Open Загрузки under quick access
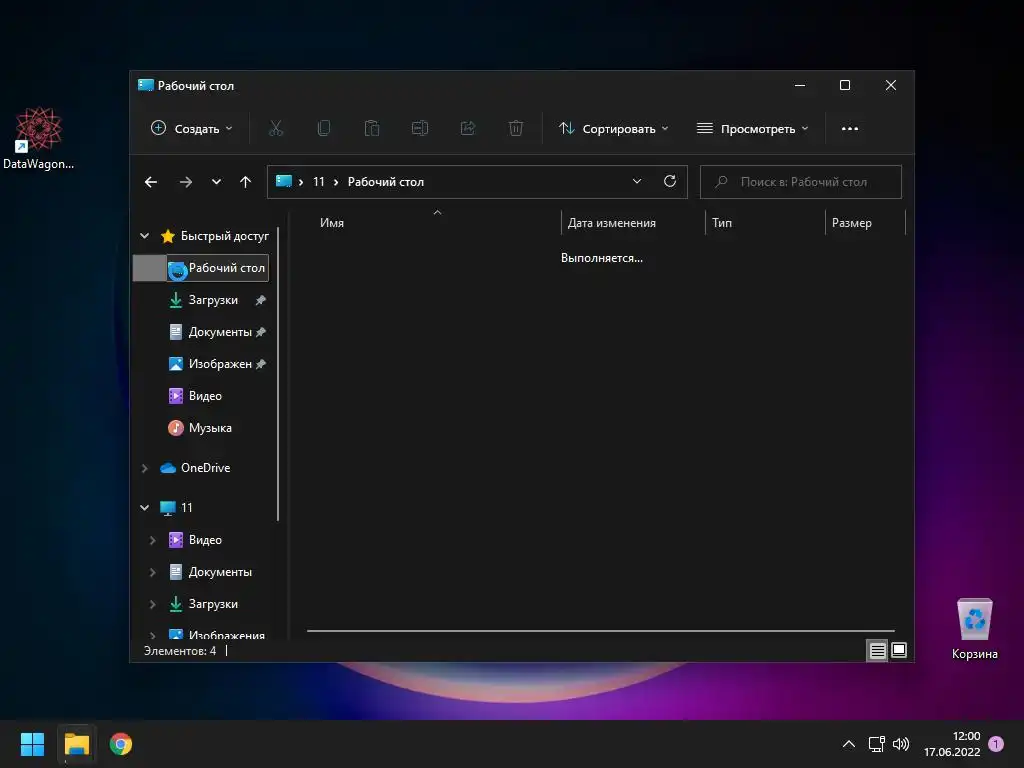The height and width of the screenshot is (768, 1024). (x=213, y=300)
